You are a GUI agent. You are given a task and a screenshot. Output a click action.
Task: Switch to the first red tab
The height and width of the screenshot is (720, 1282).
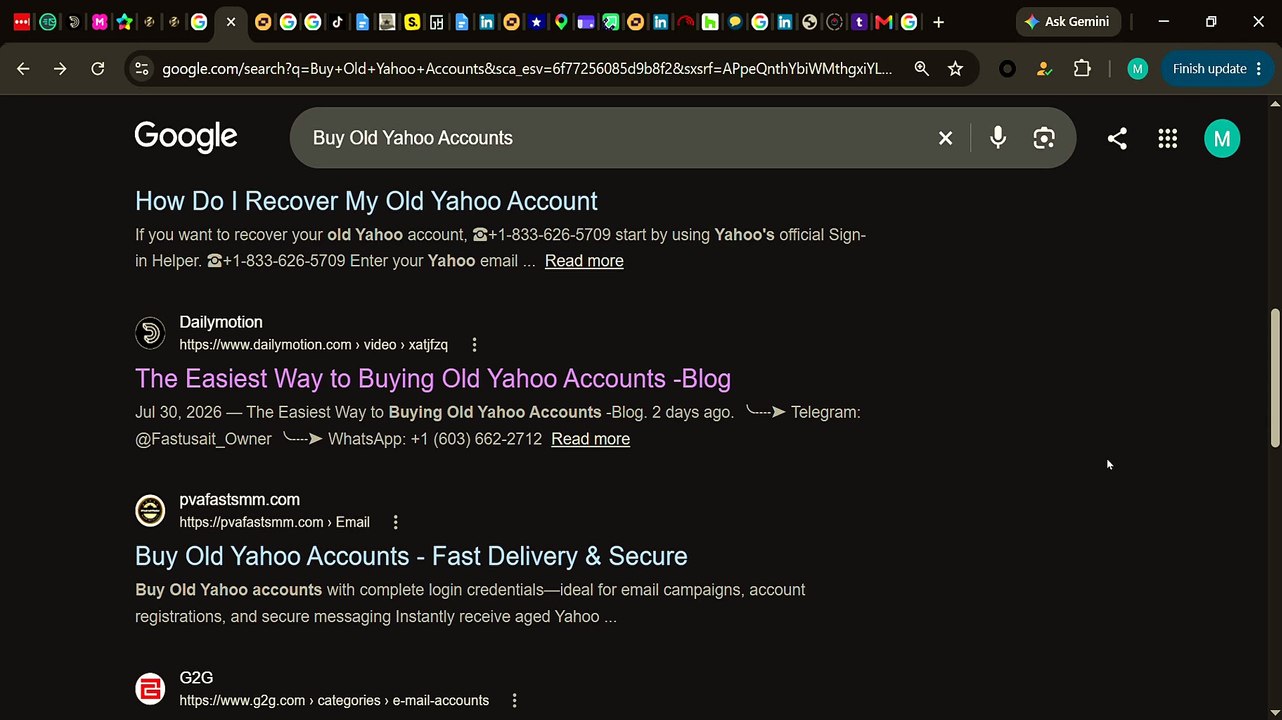pos(22,22)
